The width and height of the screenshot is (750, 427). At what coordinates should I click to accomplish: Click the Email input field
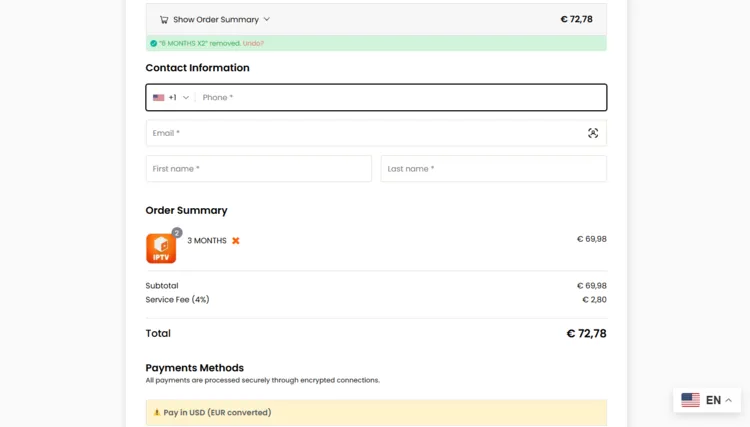pyautogui.click(x=365, y=133)
